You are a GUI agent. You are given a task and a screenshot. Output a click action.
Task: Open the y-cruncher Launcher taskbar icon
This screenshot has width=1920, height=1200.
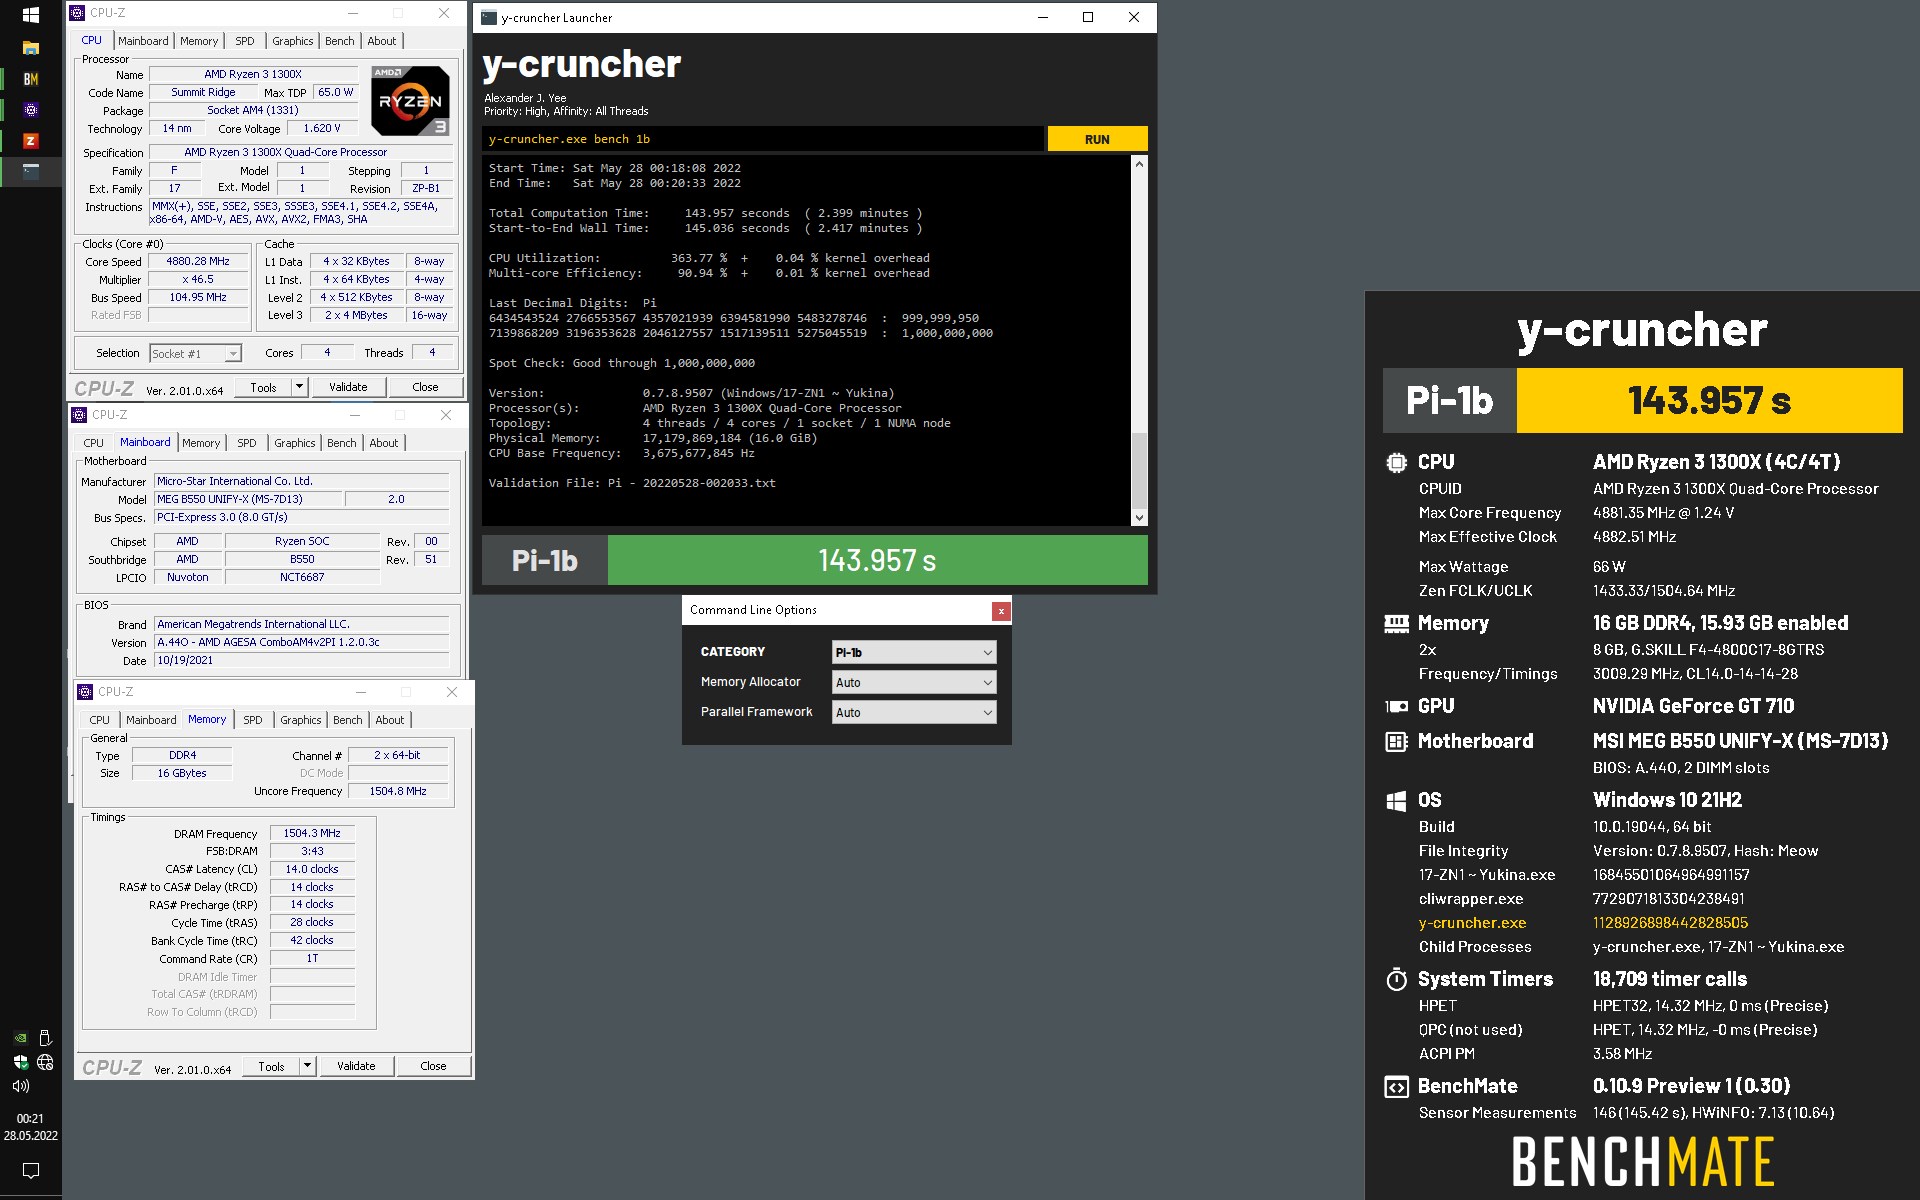click(x=30, y=171)
